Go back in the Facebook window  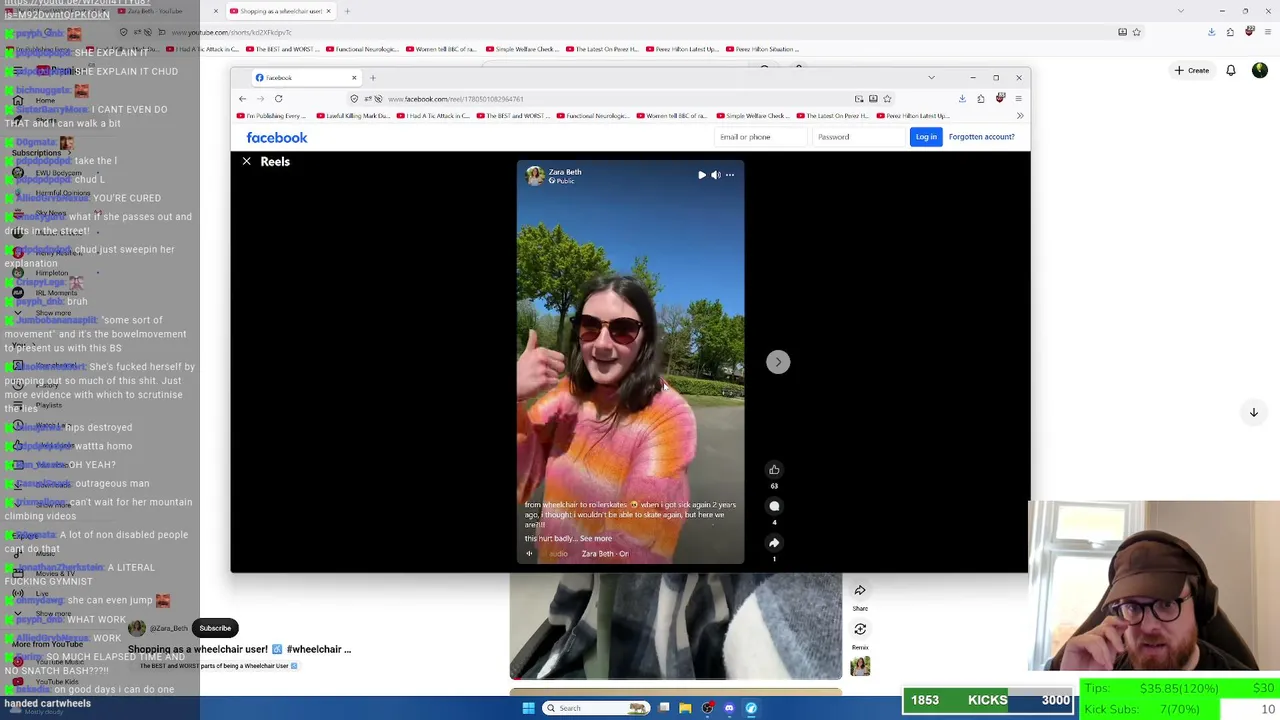[x=242, y=99]
